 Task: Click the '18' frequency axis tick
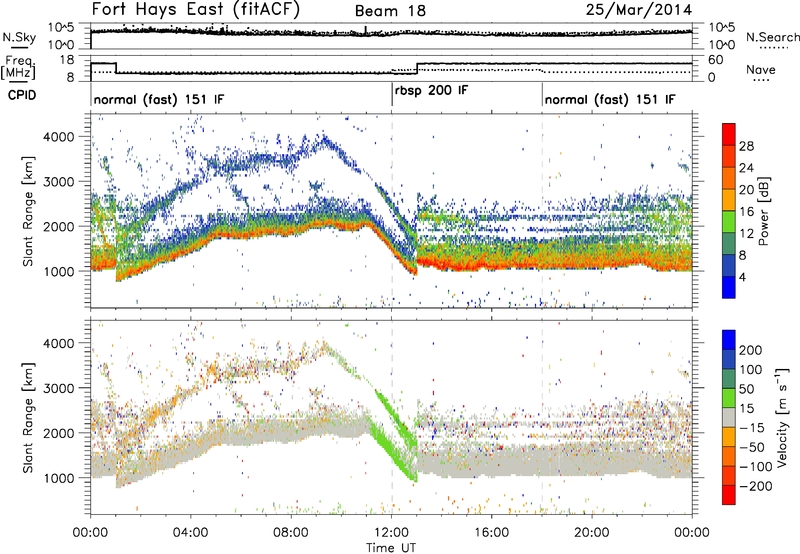[67, 60]
